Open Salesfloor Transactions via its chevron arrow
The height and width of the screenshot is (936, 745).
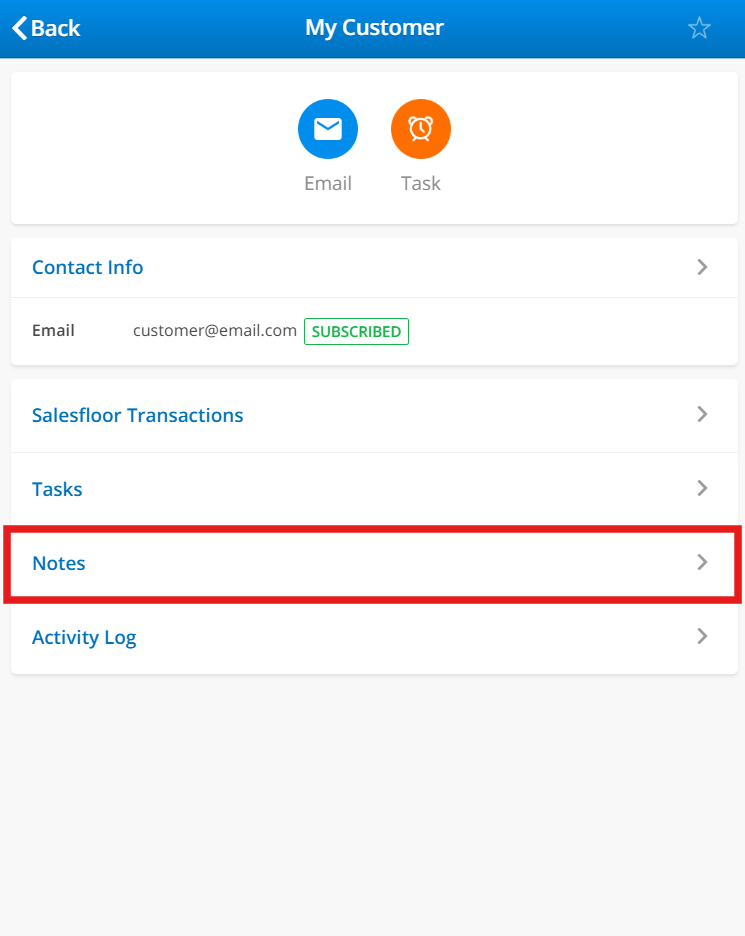tap(702, 414)
